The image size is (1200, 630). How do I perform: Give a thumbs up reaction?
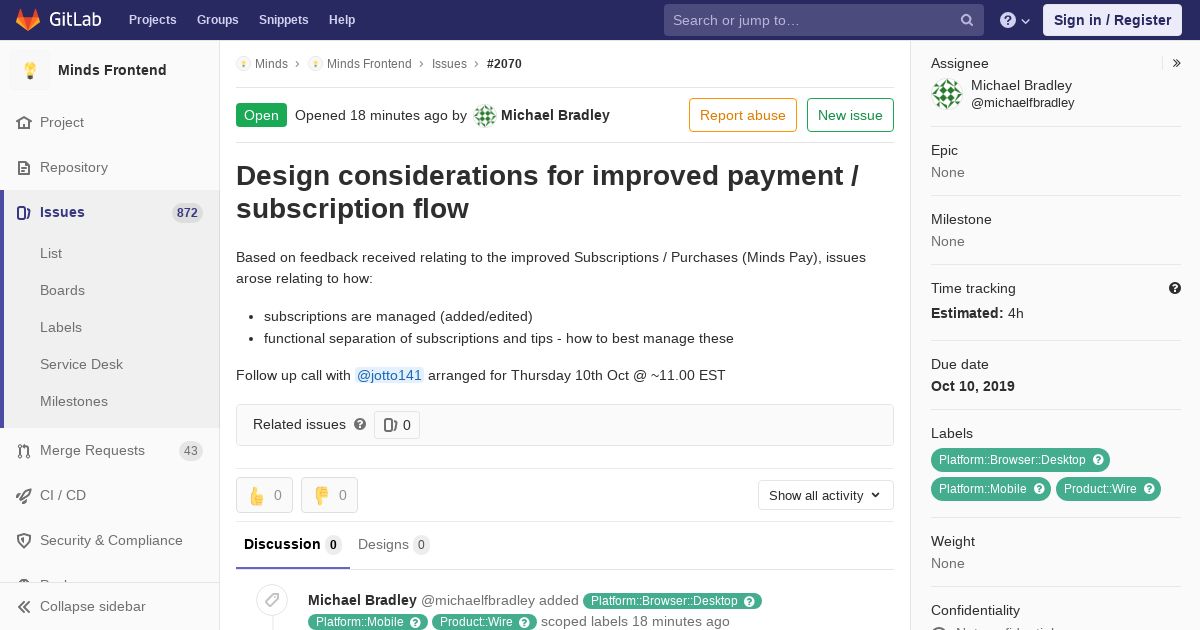(x=264, y=495)
